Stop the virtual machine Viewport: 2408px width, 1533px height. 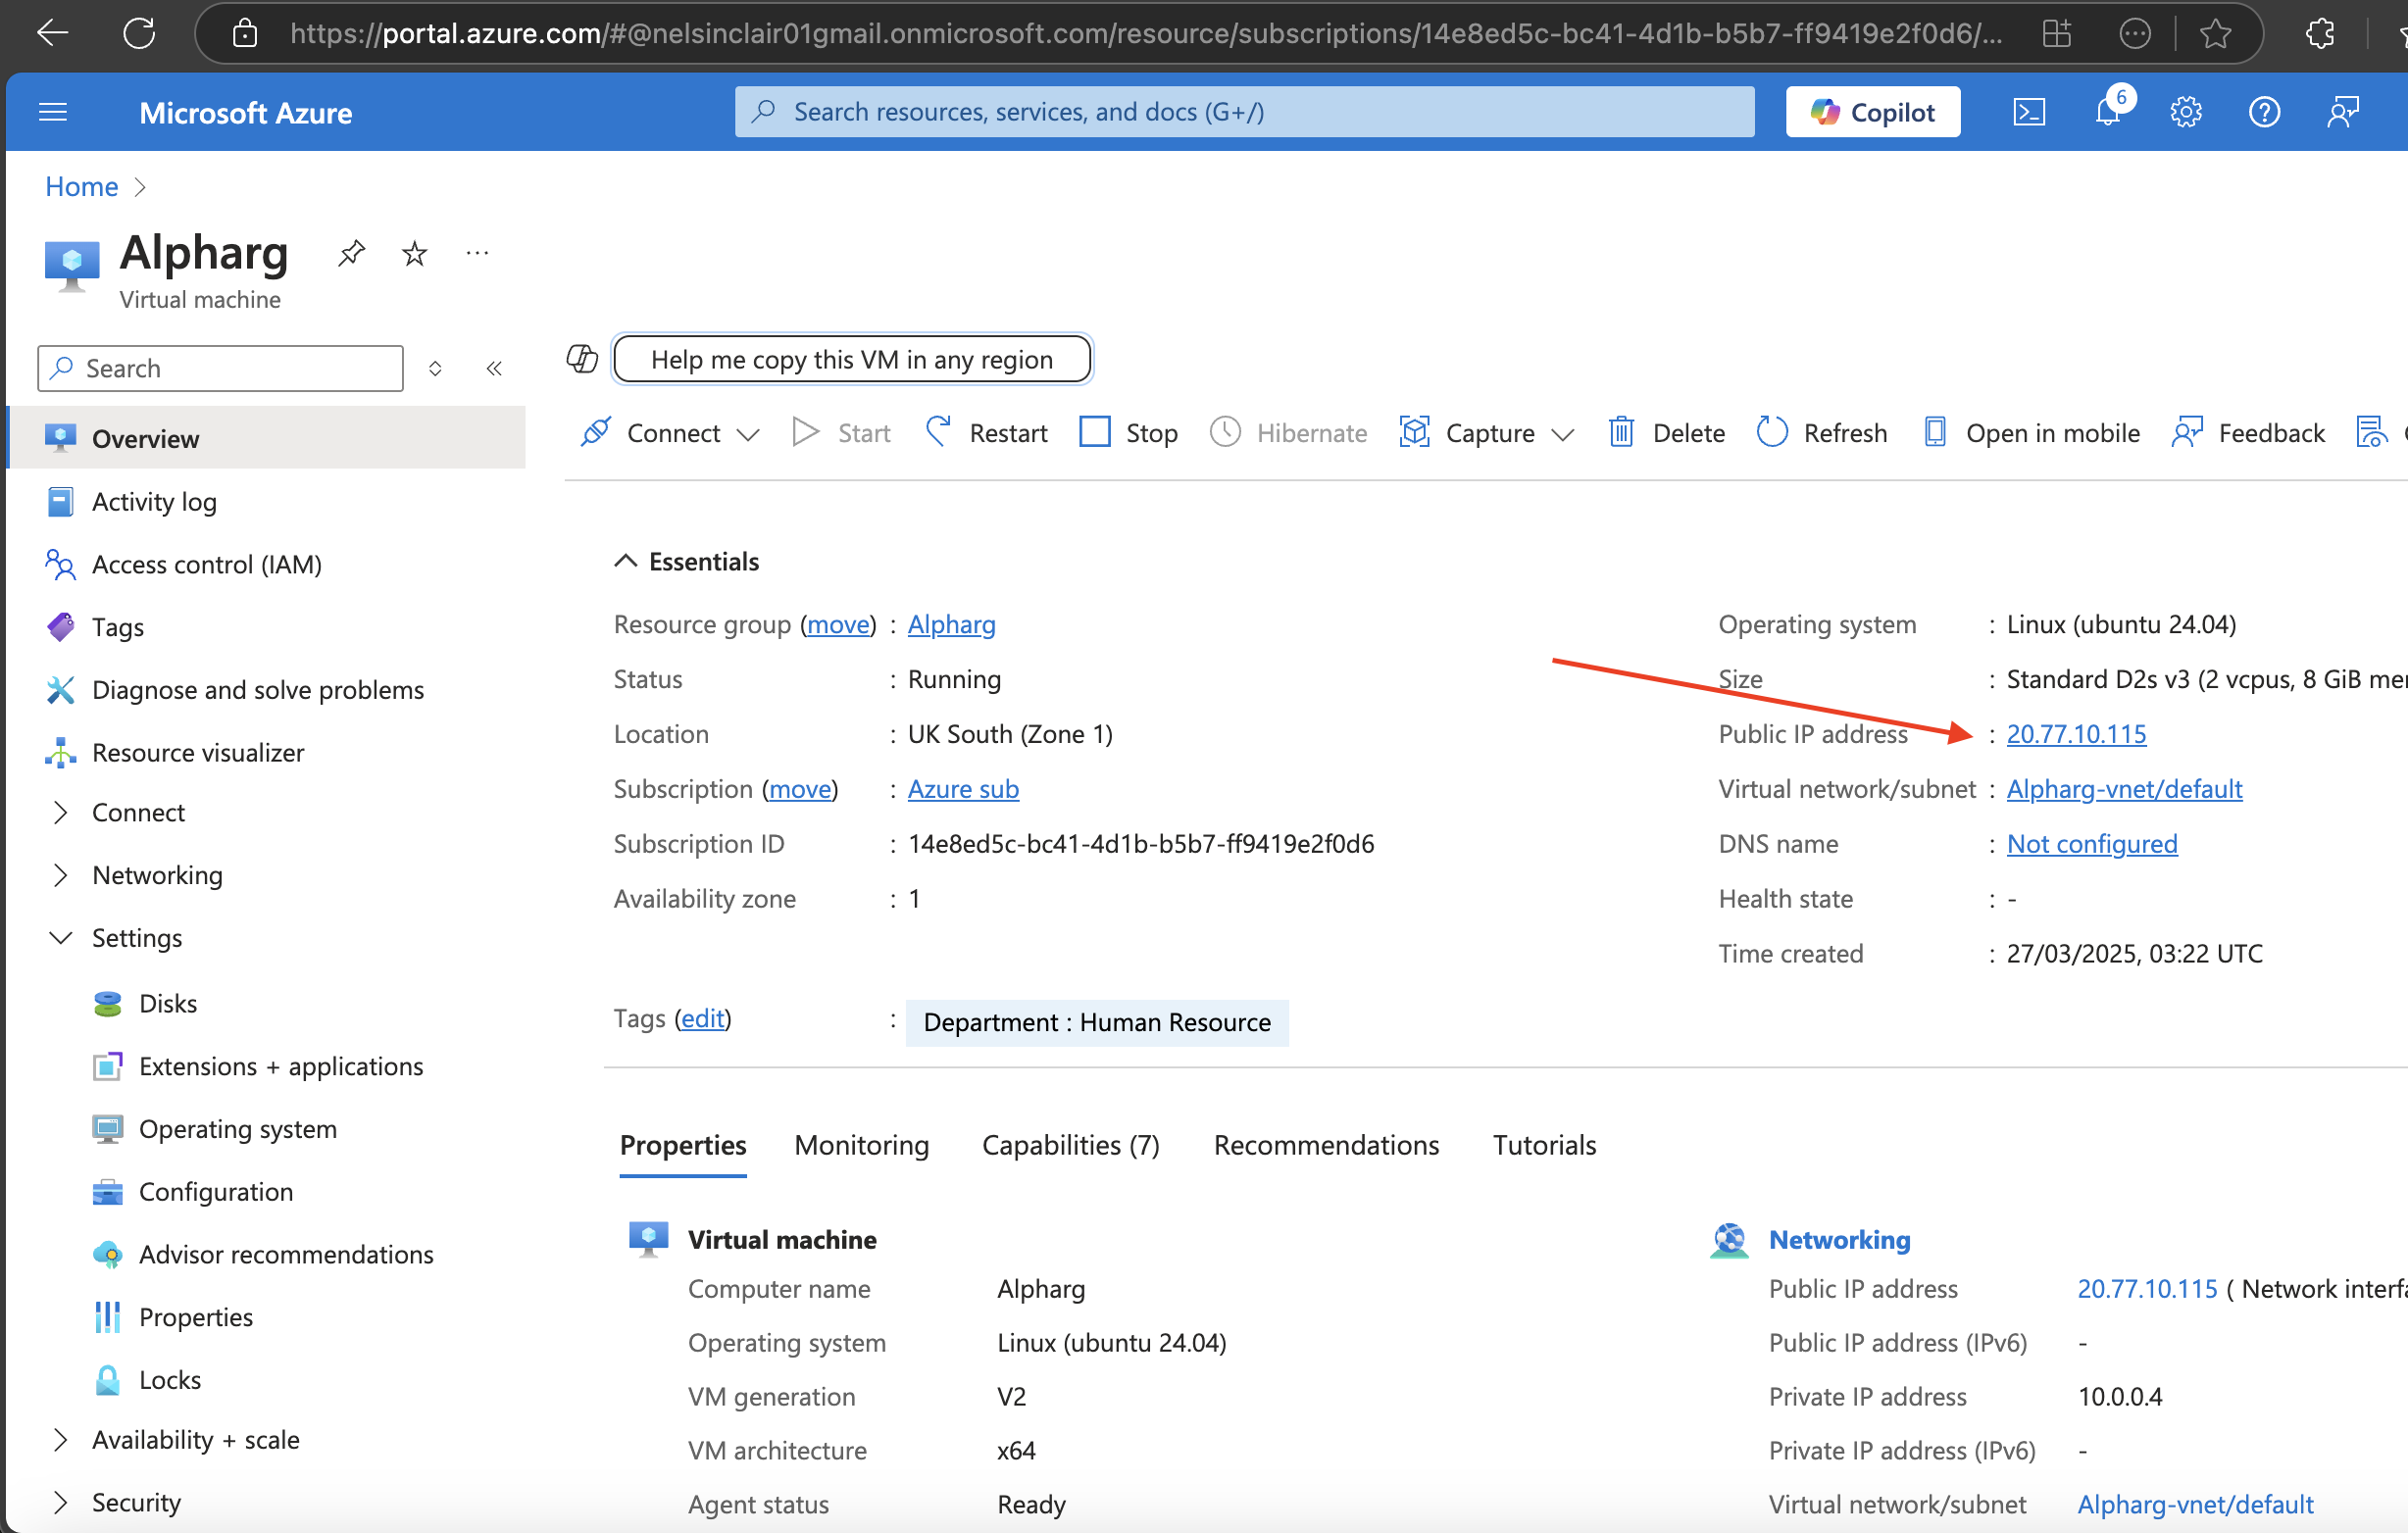pyautogui.click(x=1129, y=432)
